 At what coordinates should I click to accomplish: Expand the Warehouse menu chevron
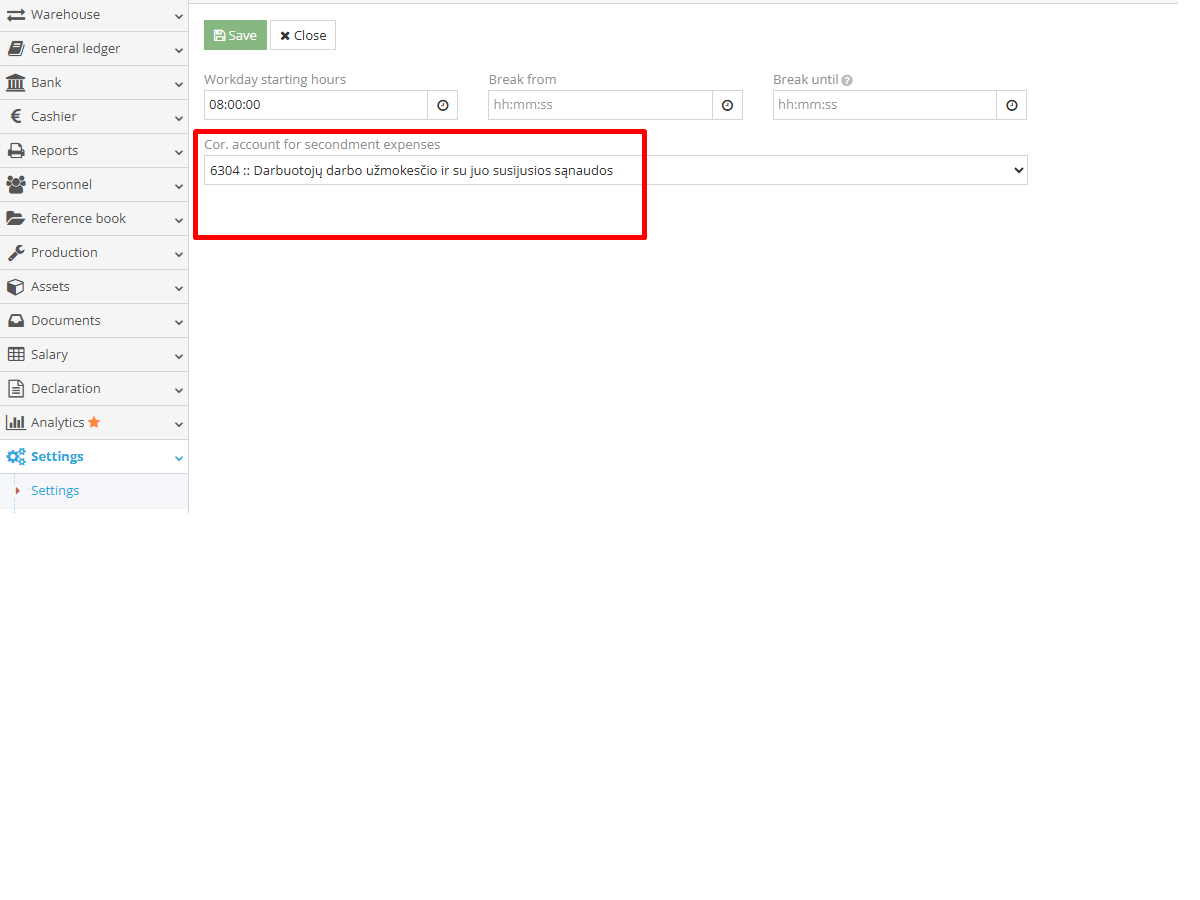coord(178,16)
